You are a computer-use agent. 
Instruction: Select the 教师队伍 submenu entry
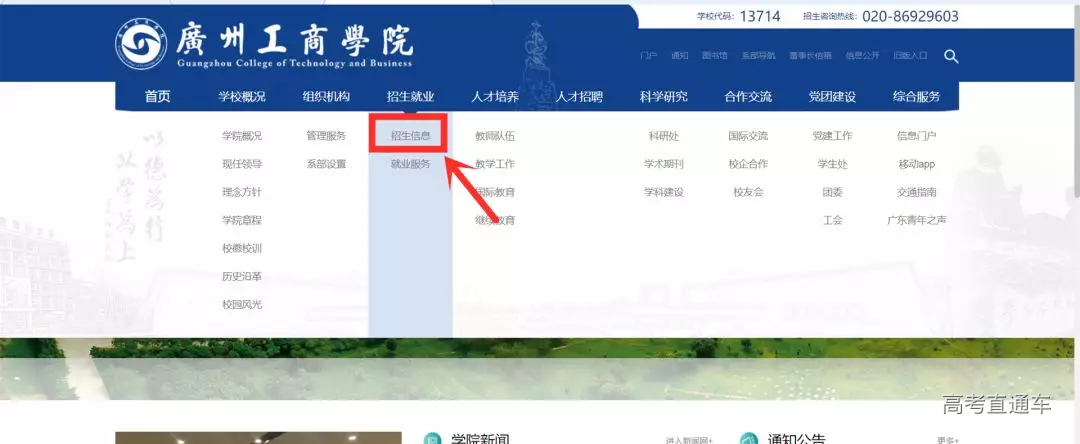coord(495,135)
